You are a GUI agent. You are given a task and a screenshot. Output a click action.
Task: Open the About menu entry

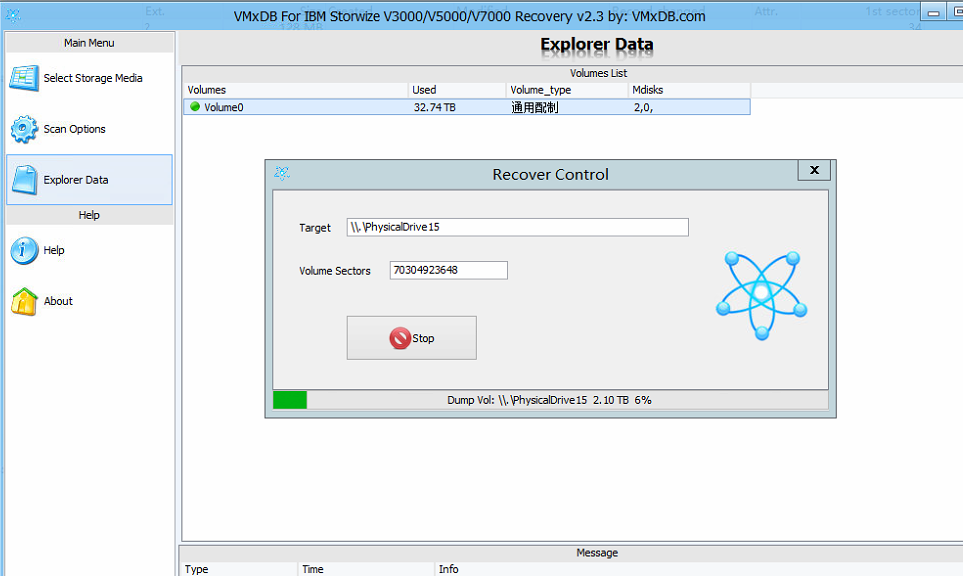coord(89,302)
